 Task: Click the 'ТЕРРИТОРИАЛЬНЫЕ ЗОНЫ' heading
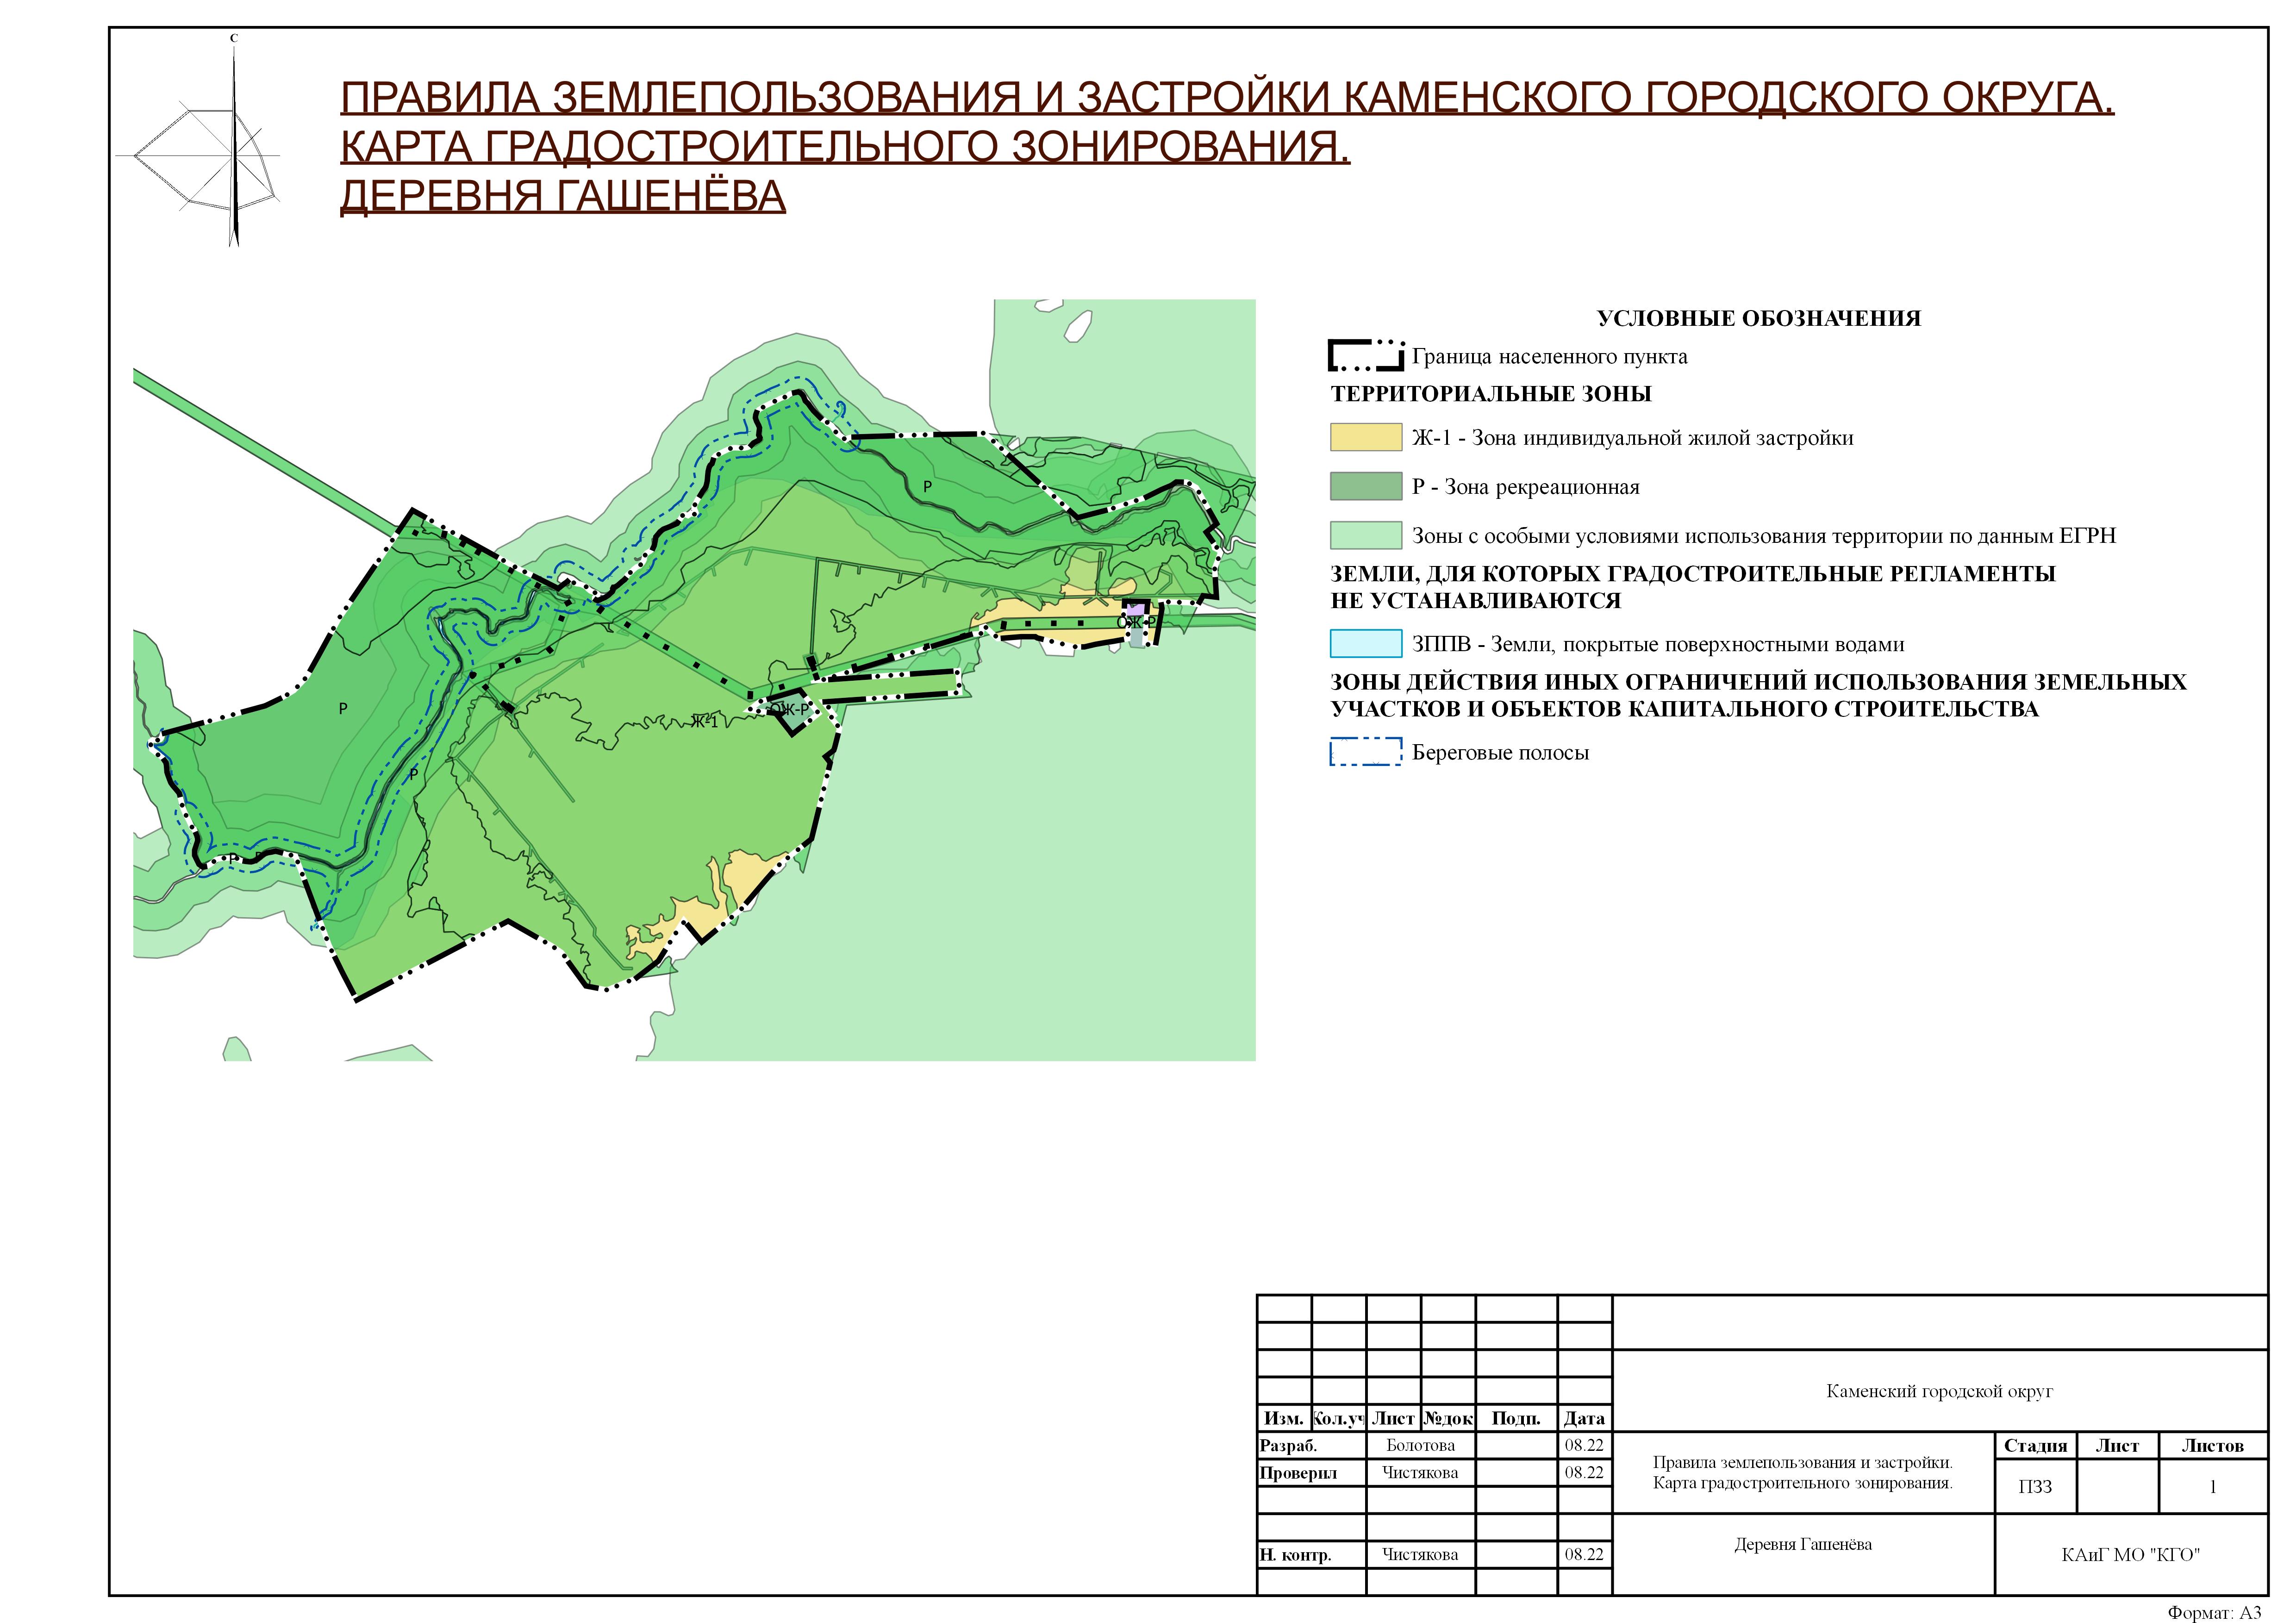click(1490, 394)
